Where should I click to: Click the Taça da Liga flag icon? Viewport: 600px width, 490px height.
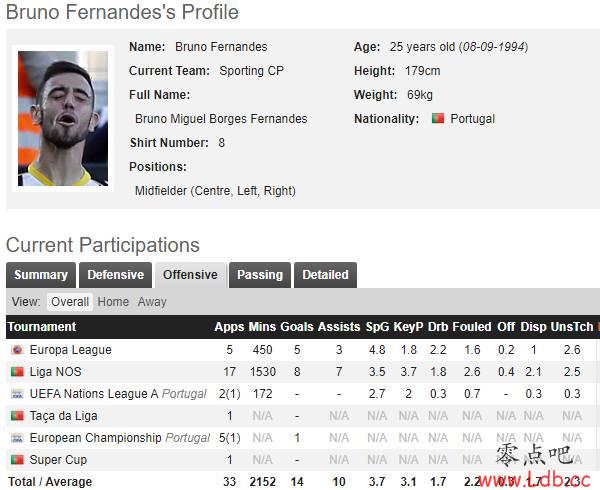[17, 415]
